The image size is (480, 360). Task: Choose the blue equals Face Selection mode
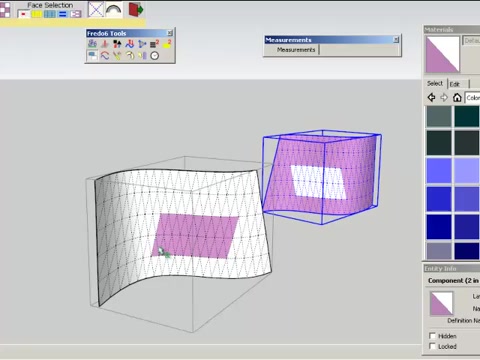pos(63,14)
